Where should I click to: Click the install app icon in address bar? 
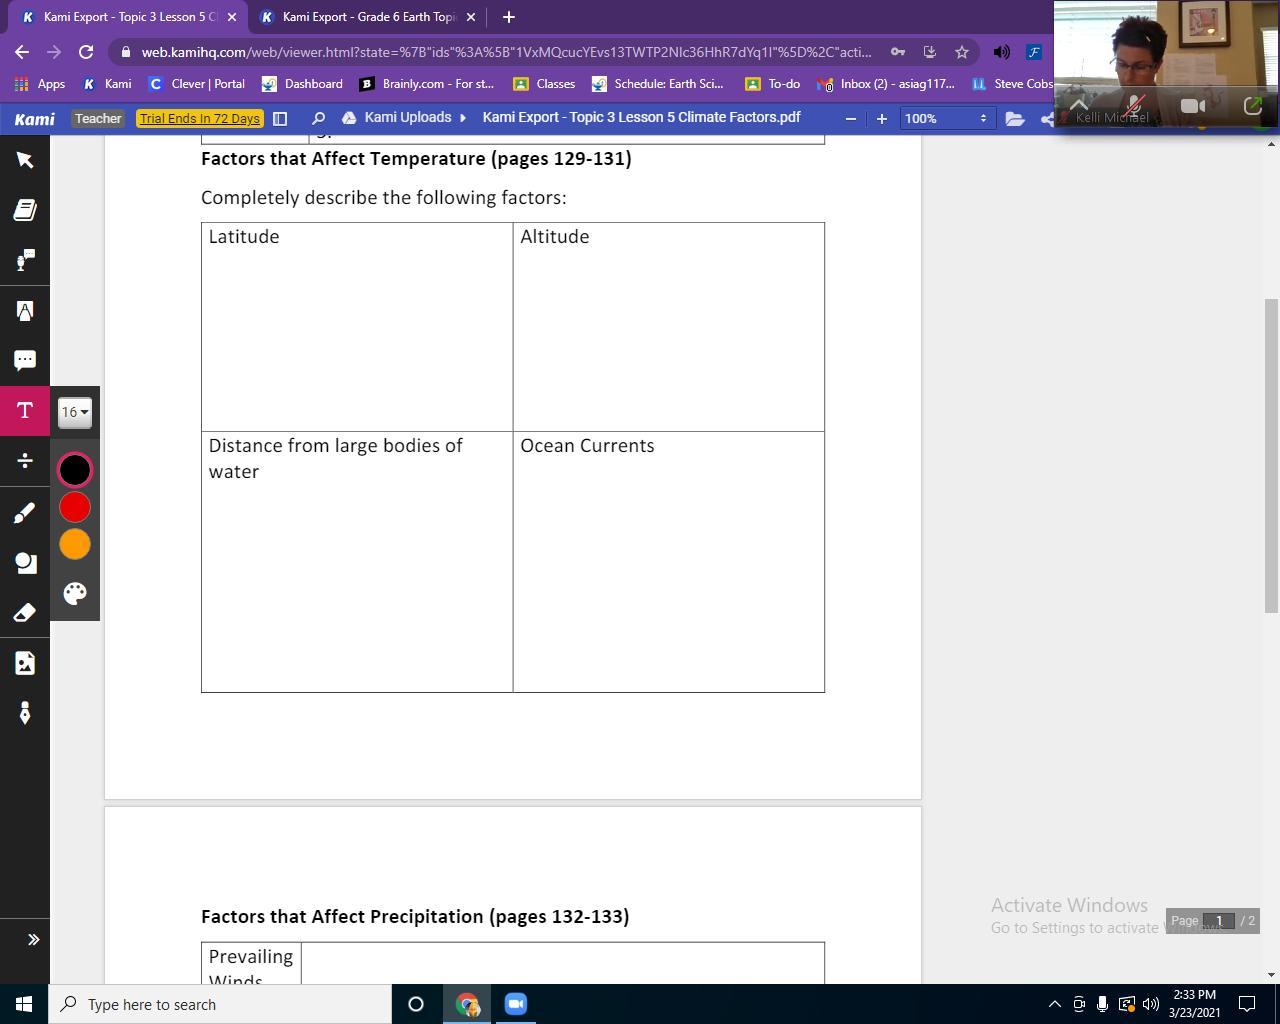(x=929, y=52)
